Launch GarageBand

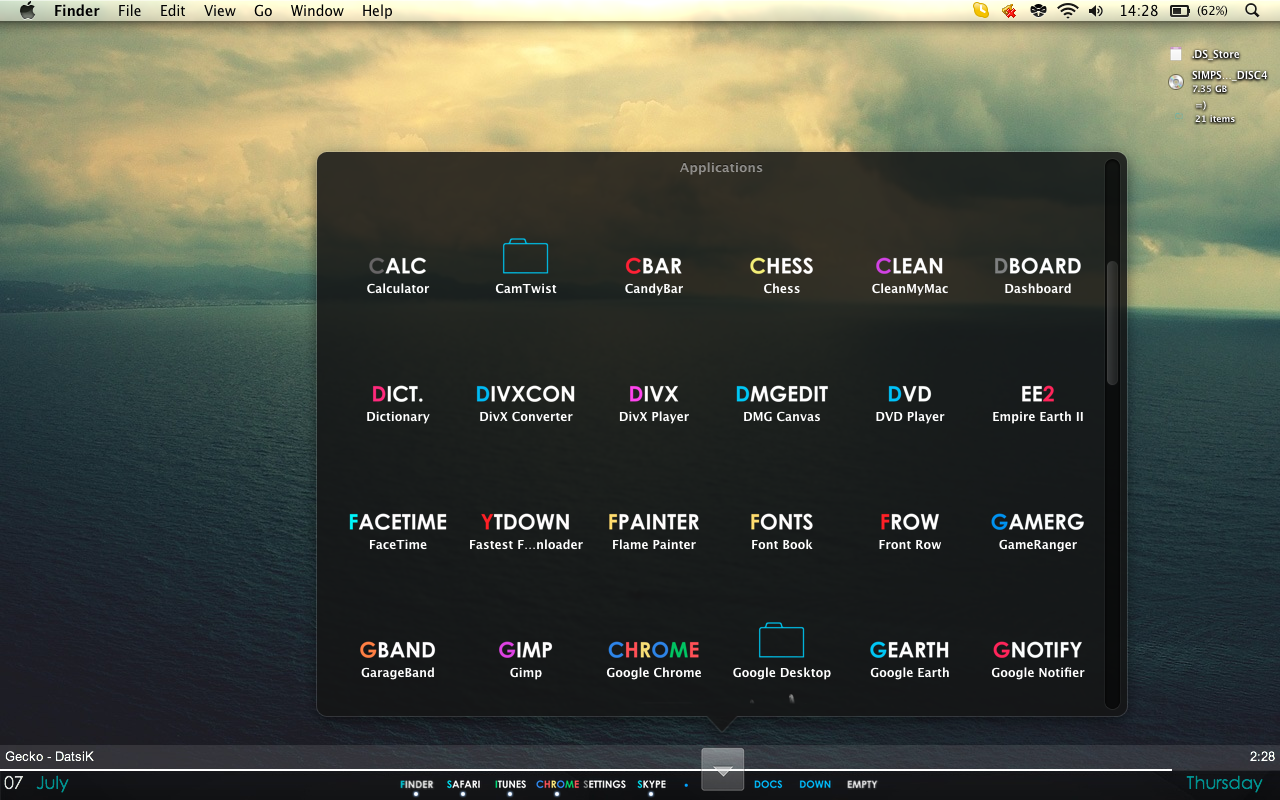pyautogui.click(x=397, y=659)
